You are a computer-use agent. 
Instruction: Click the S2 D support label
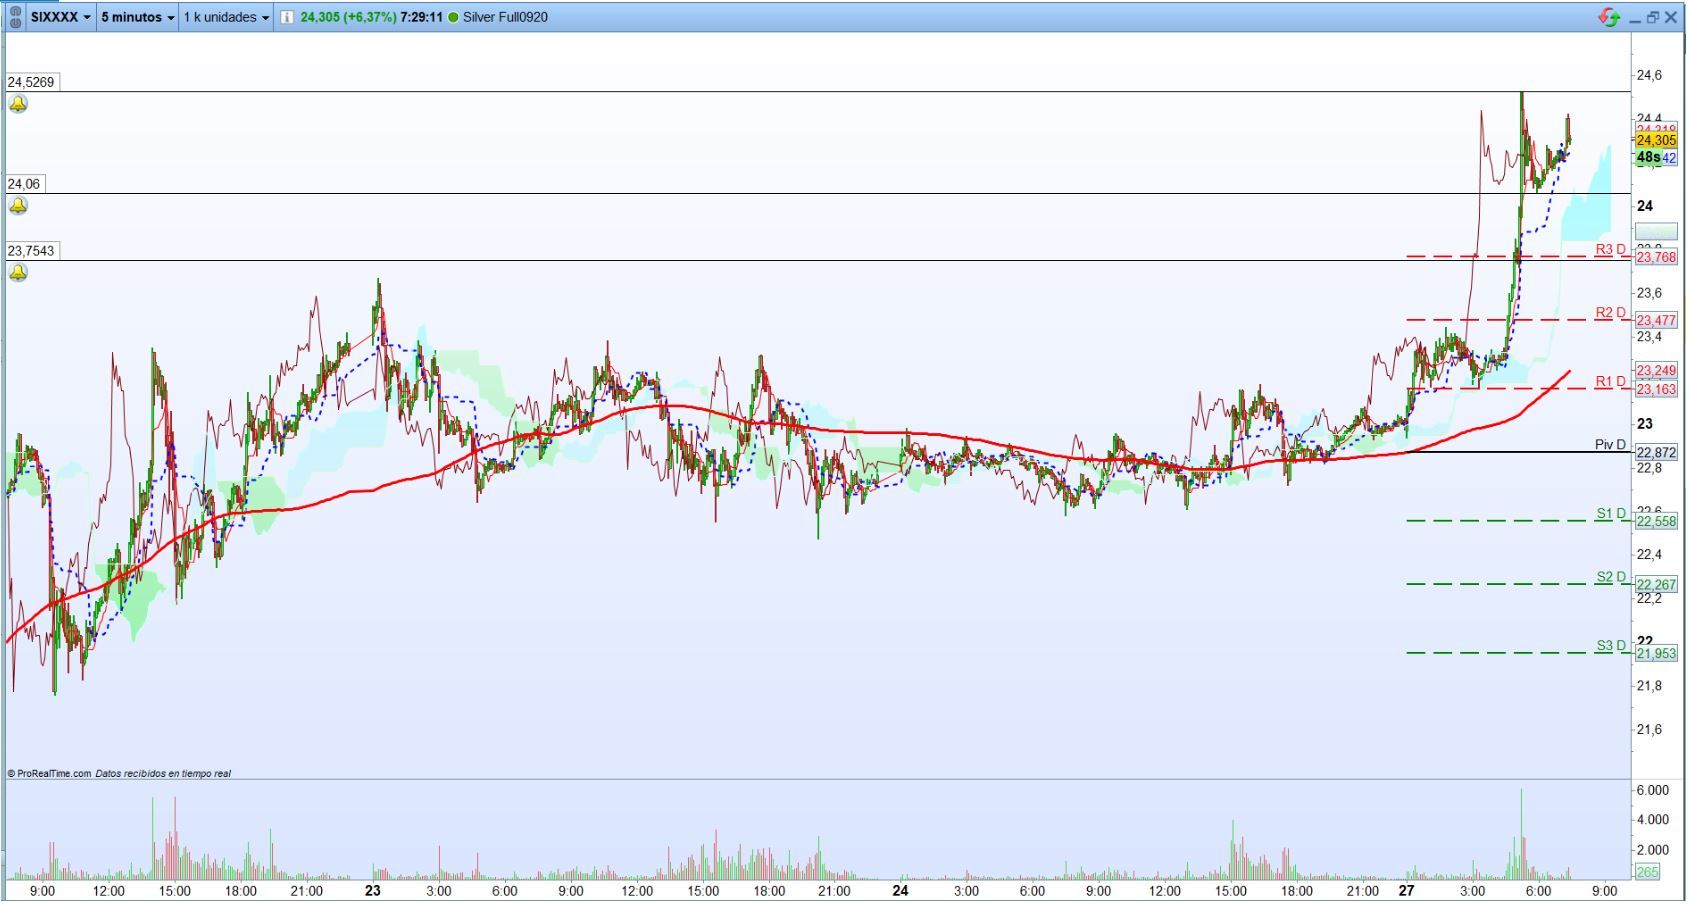tap(1610, 577)
